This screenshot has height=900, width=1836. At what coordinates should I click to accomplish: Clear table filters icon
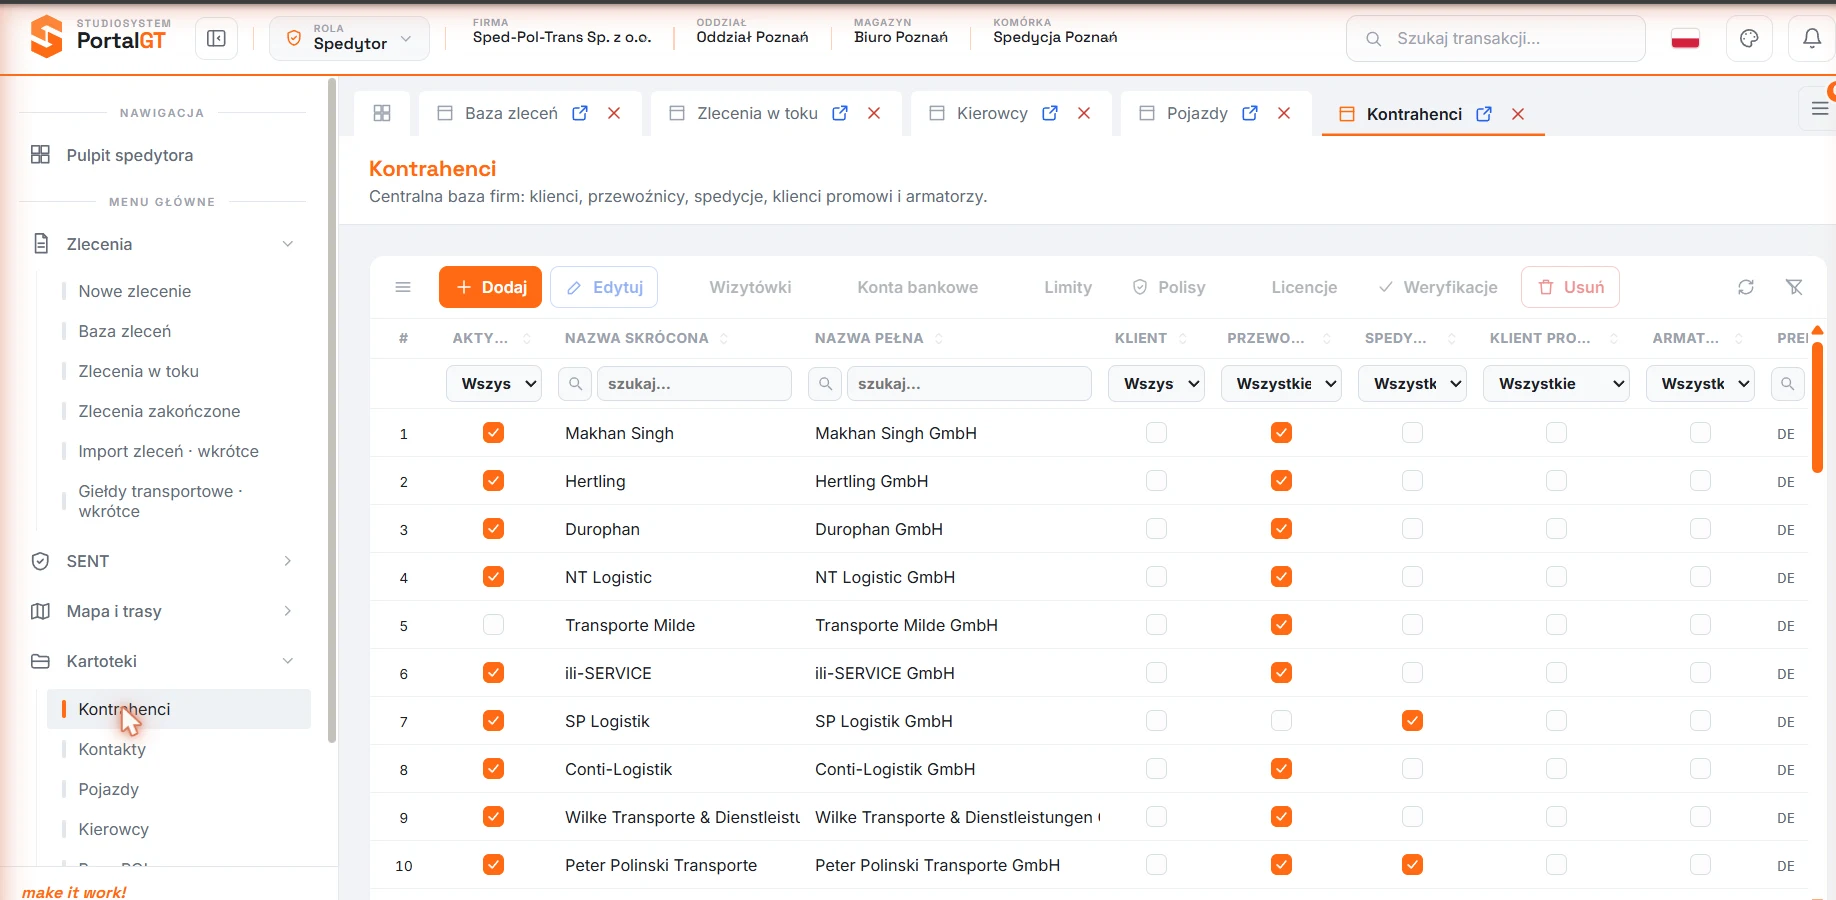1795,287
